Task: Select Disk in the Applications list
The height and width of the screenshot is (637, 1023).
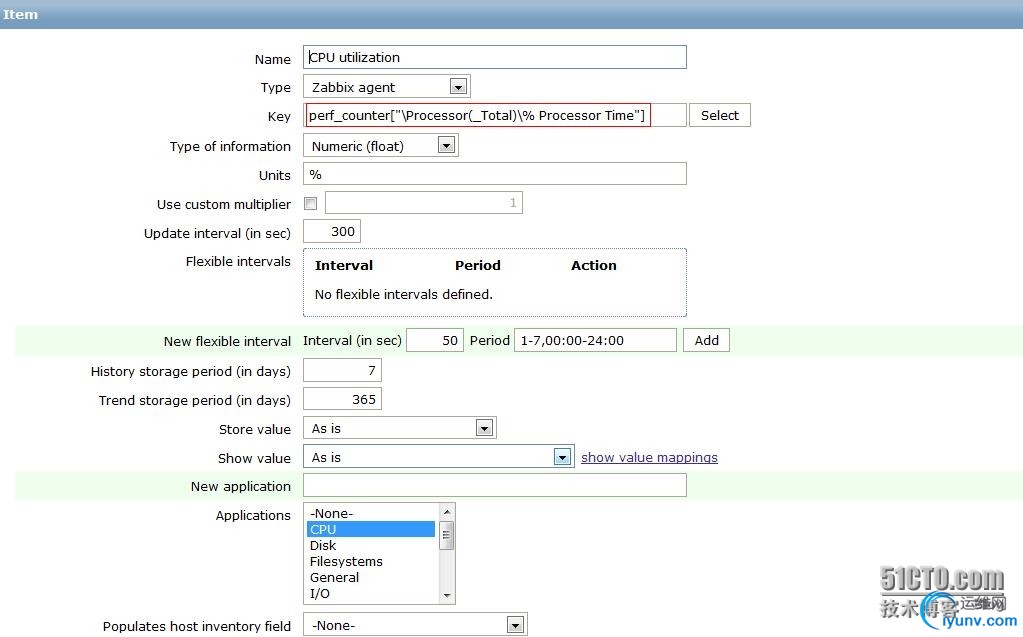Action: [x=371, y=546]
